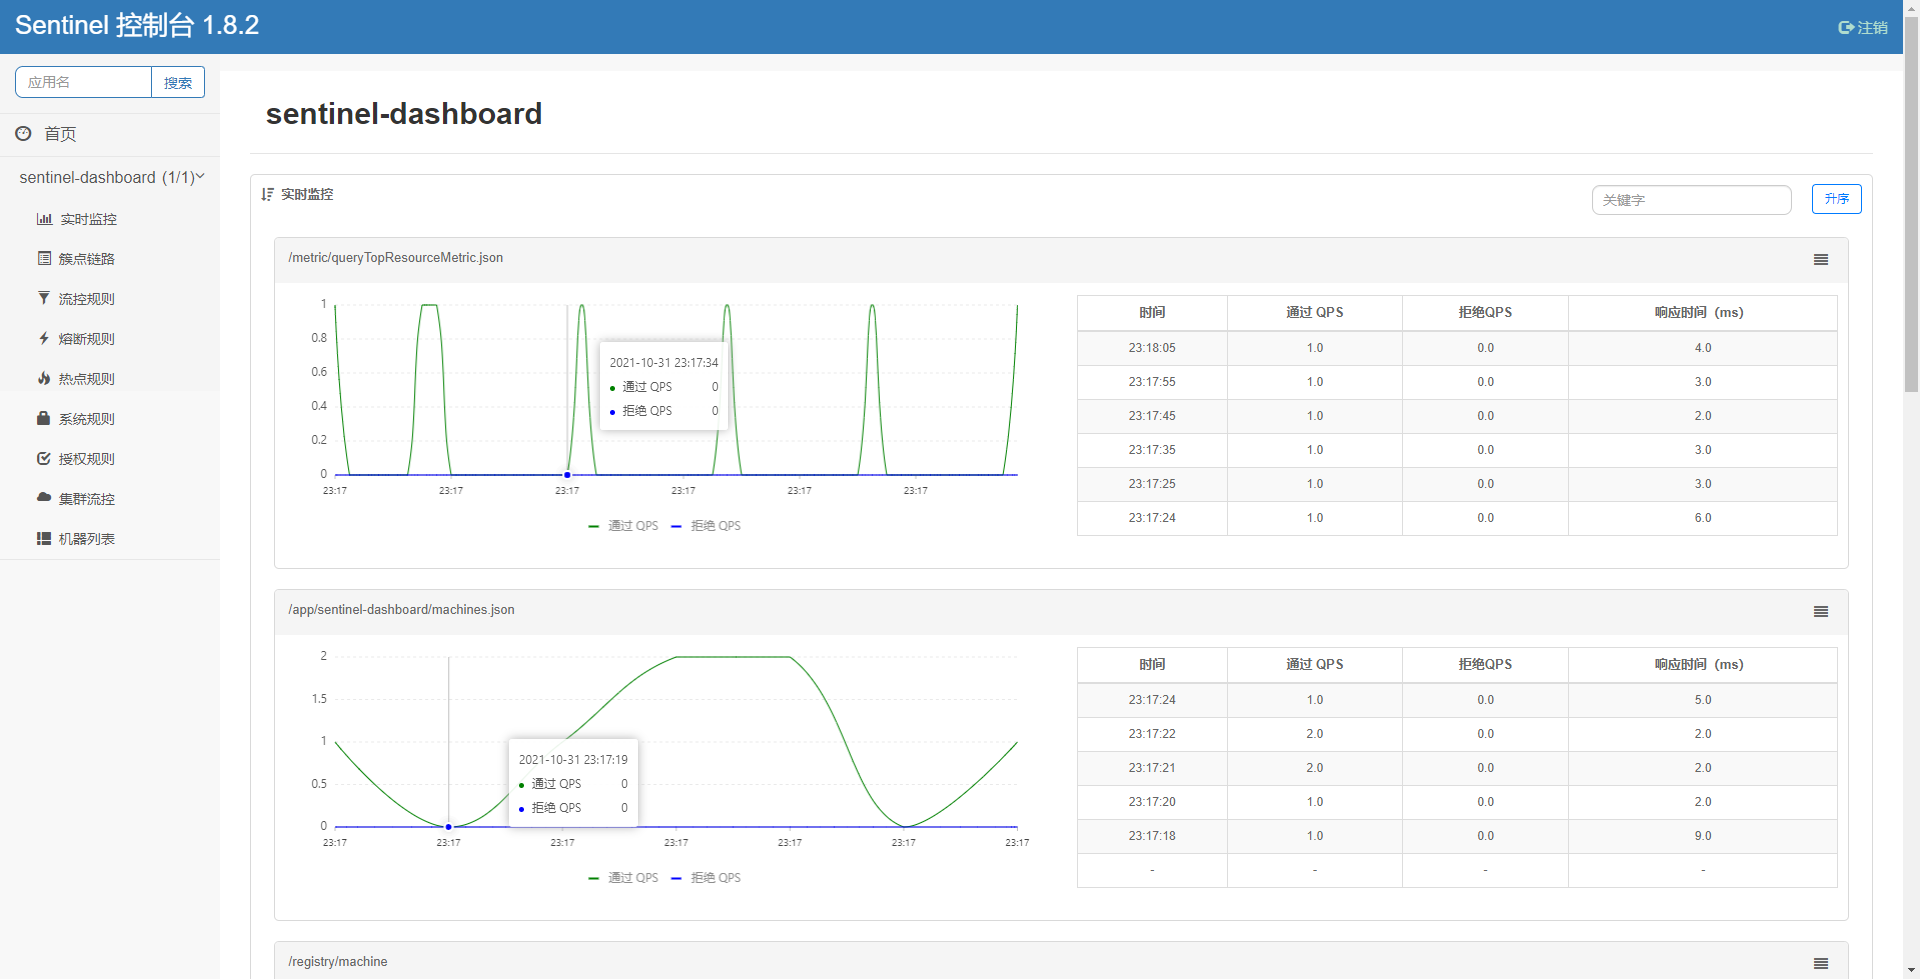Click the 搜索 search button
1920x979 pixels.
[x=178, y=82]
